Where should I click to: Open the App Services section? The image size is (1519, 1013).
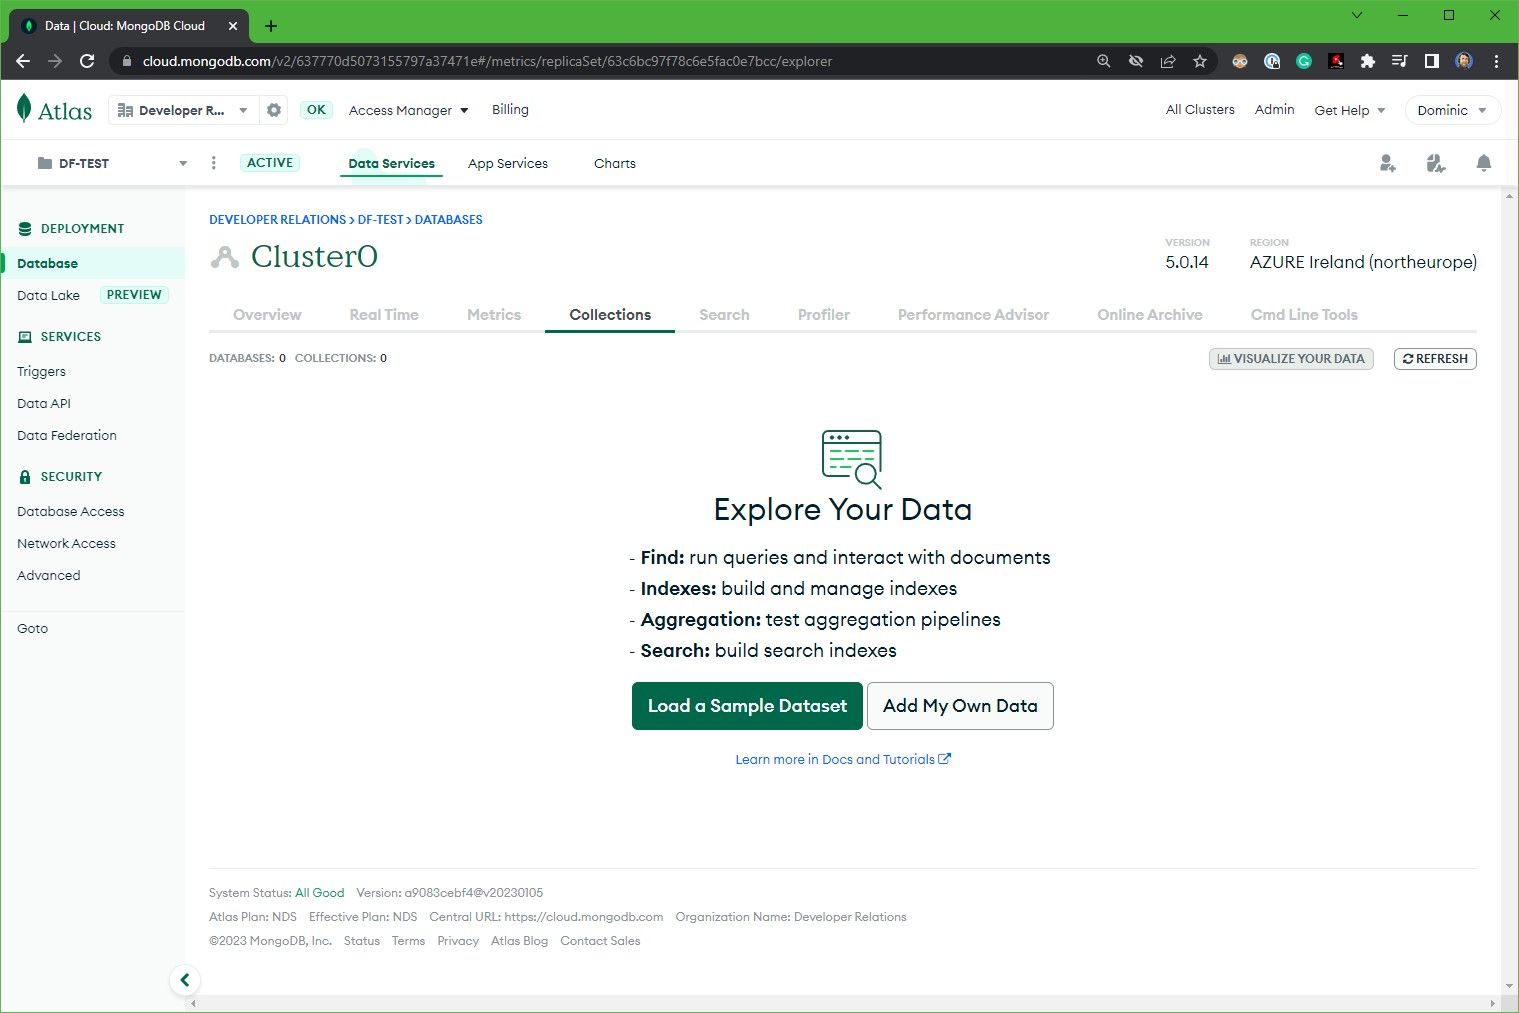(x=507, y=163)
